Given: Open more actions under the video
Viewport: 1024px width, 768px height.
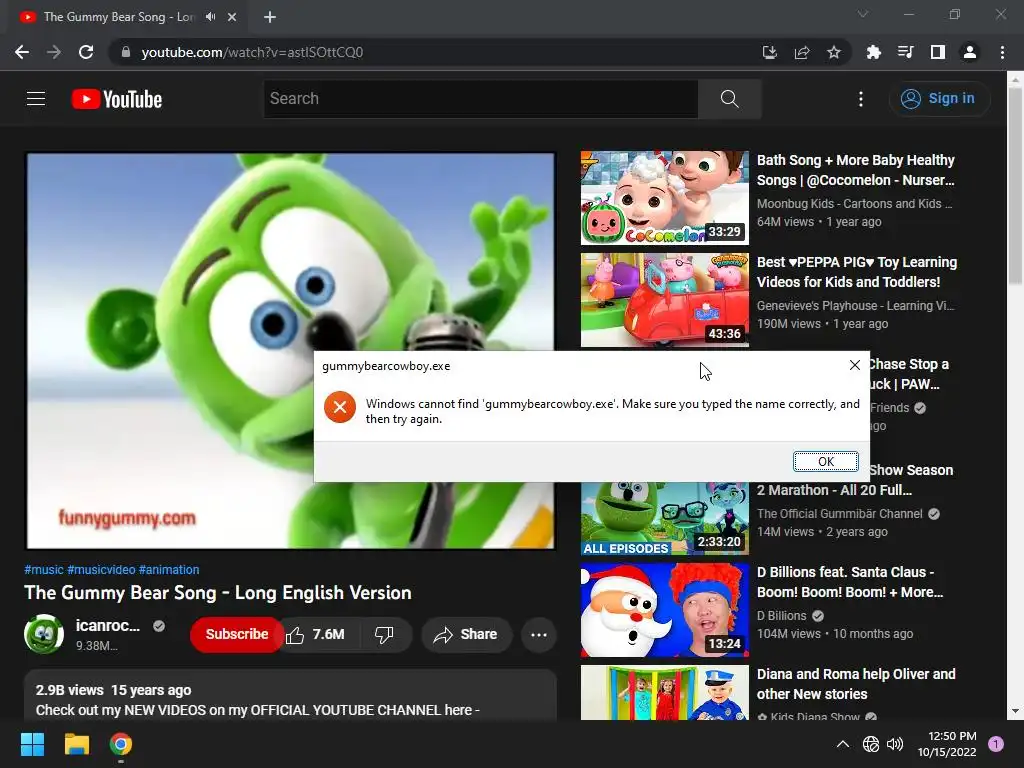Looking at the screenshot, I should pos(539,634).
